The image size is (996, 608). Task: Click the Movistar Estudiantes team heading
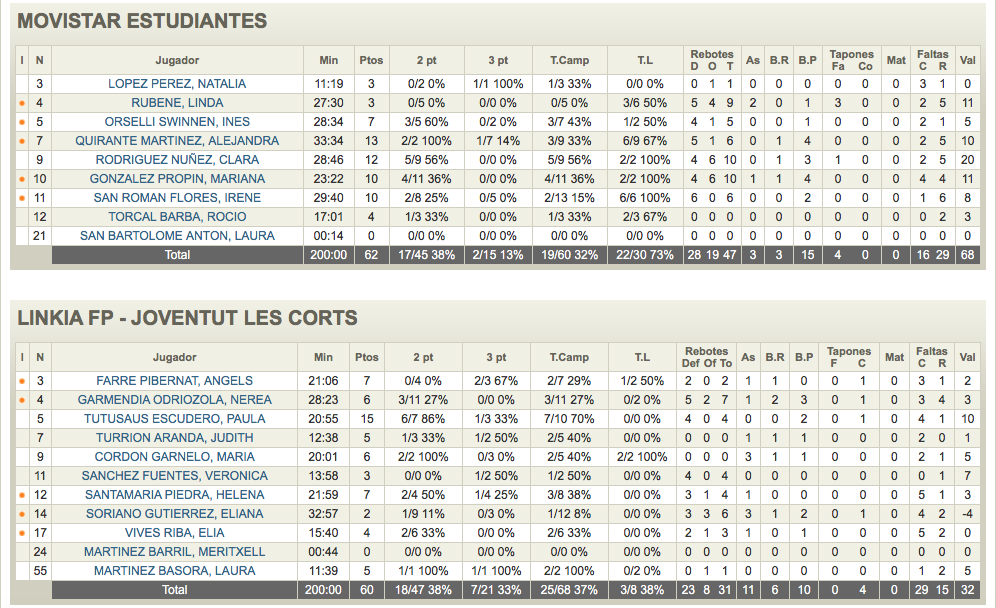[x=142, y=21]
